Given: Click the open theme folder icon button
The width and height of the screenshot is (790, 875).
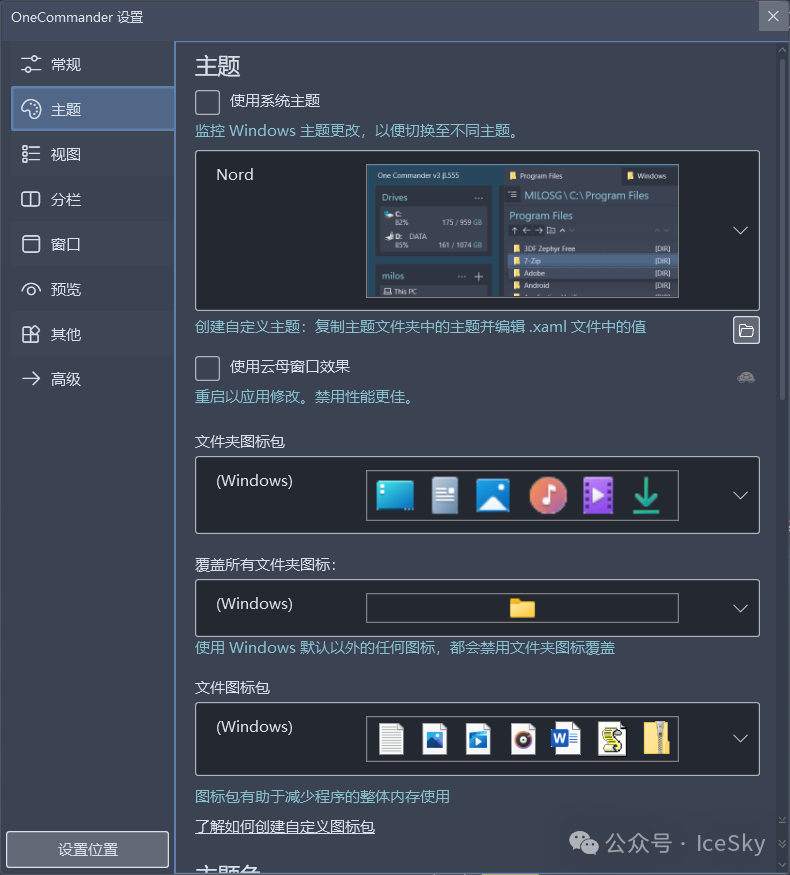Looking at the screenshot, I should 746,330.
